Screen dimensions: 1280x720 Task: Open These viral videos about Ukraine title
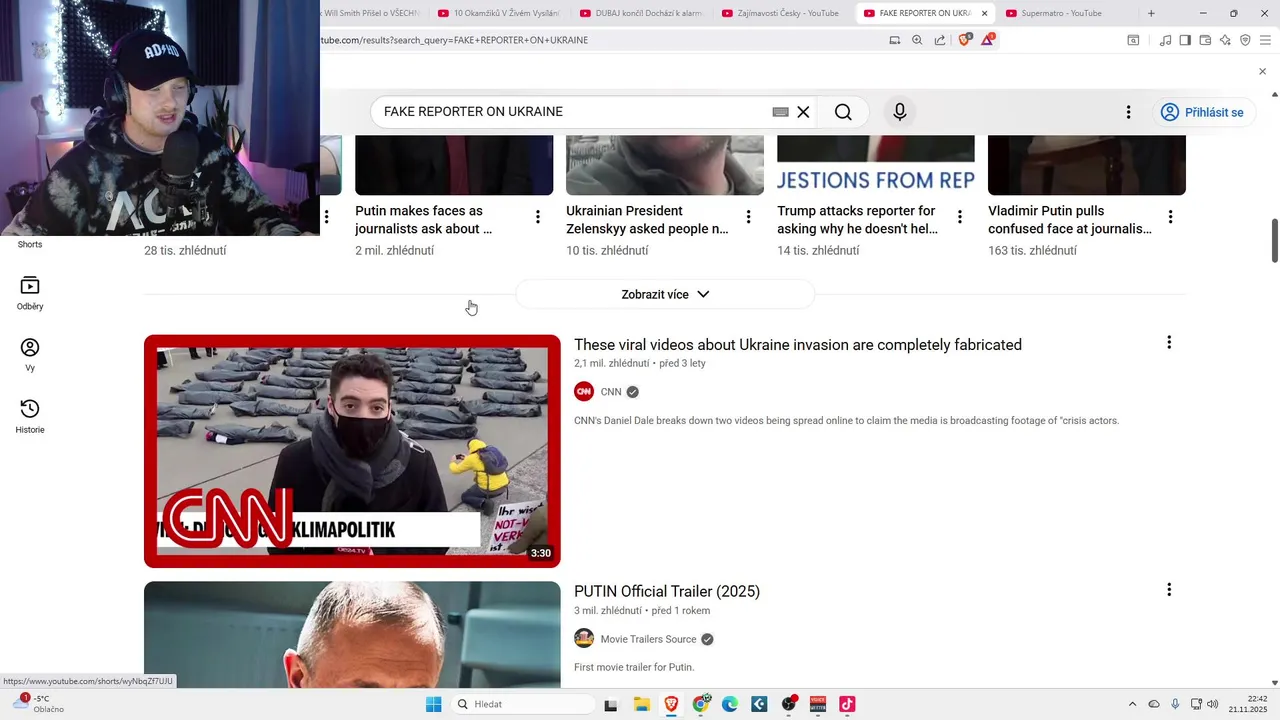pyautogui.click(x=798, y=345)
